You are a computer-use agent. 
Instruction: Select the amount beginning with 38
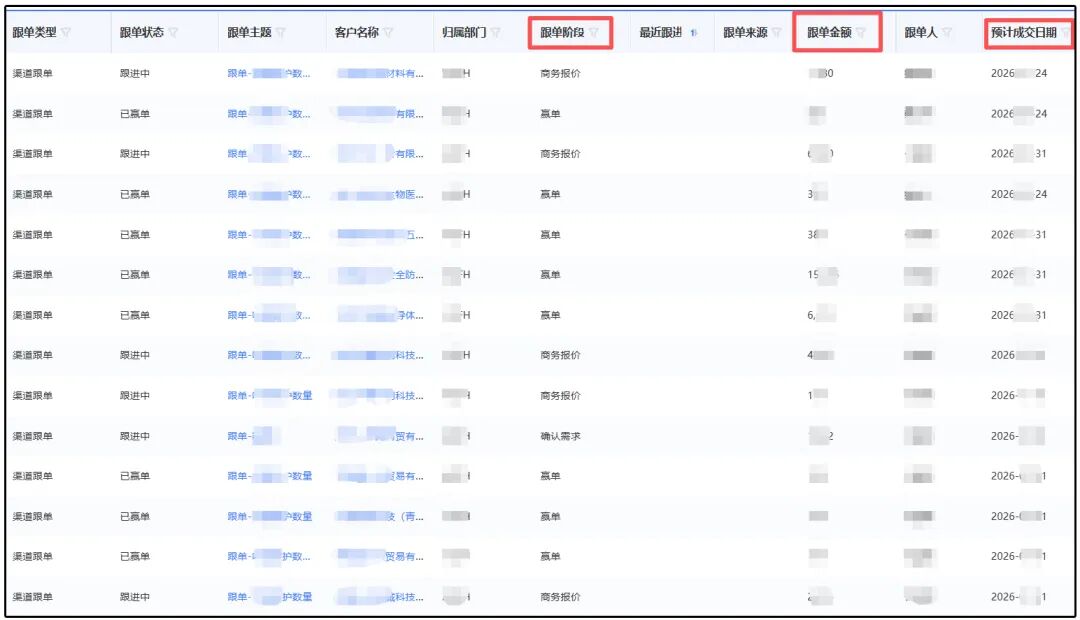pos(818,235)
